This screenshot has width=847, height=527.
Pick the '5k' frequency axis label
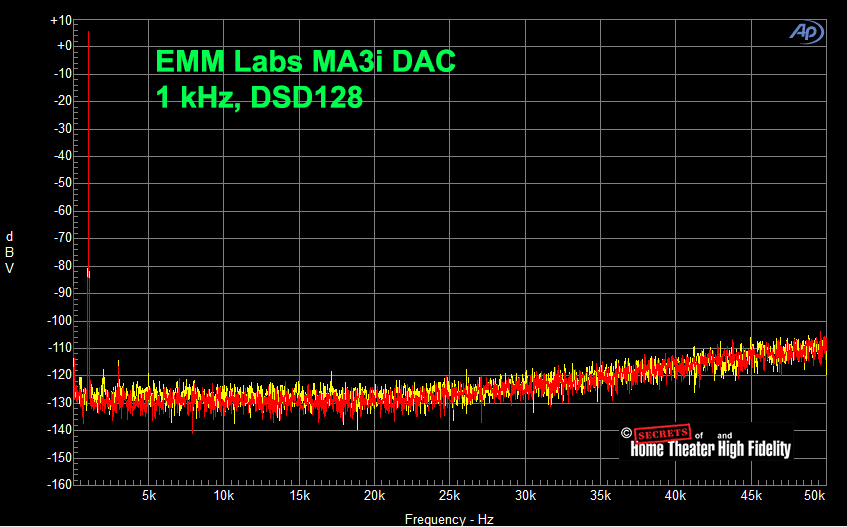tap(149, 496)
